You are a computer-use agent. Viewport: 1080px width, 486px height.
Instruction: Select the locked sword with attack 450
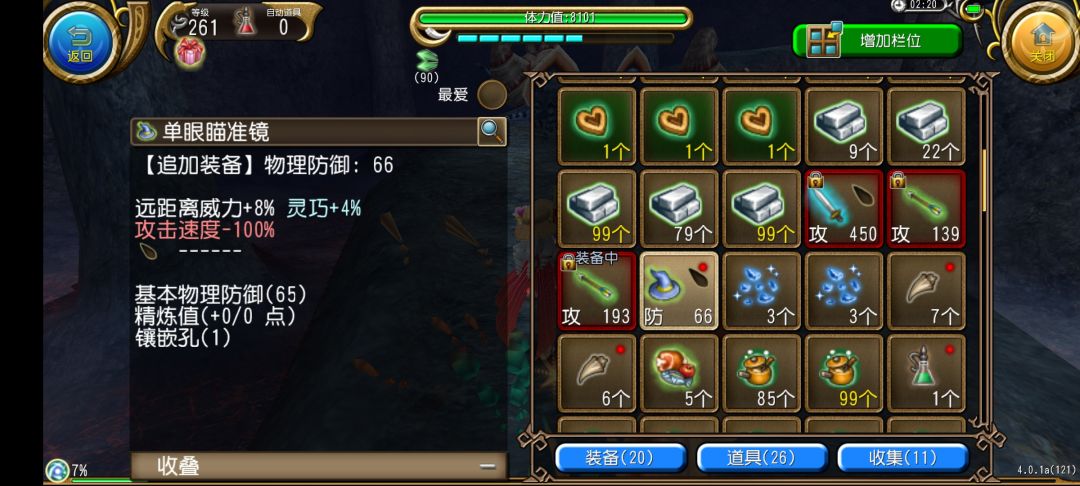pos(844,209)
